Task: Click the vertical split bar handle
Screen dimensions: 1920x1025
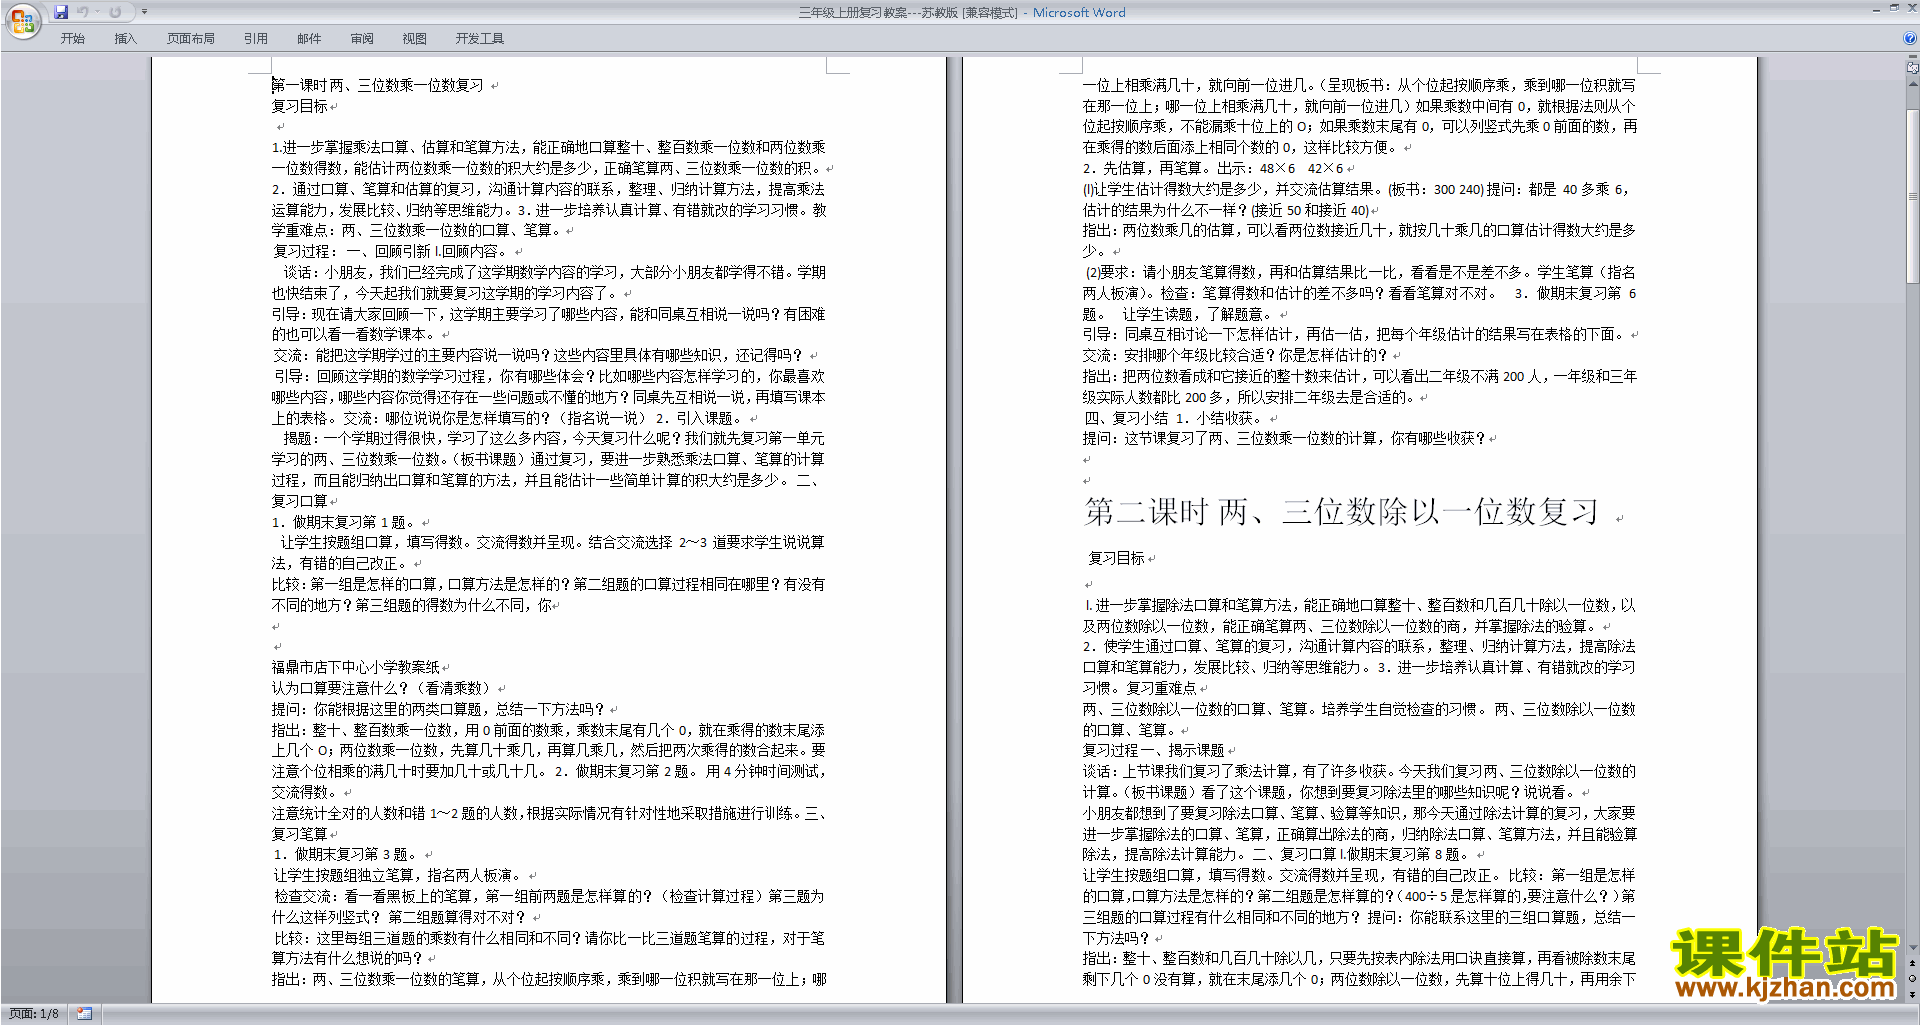Action: 1913,58
